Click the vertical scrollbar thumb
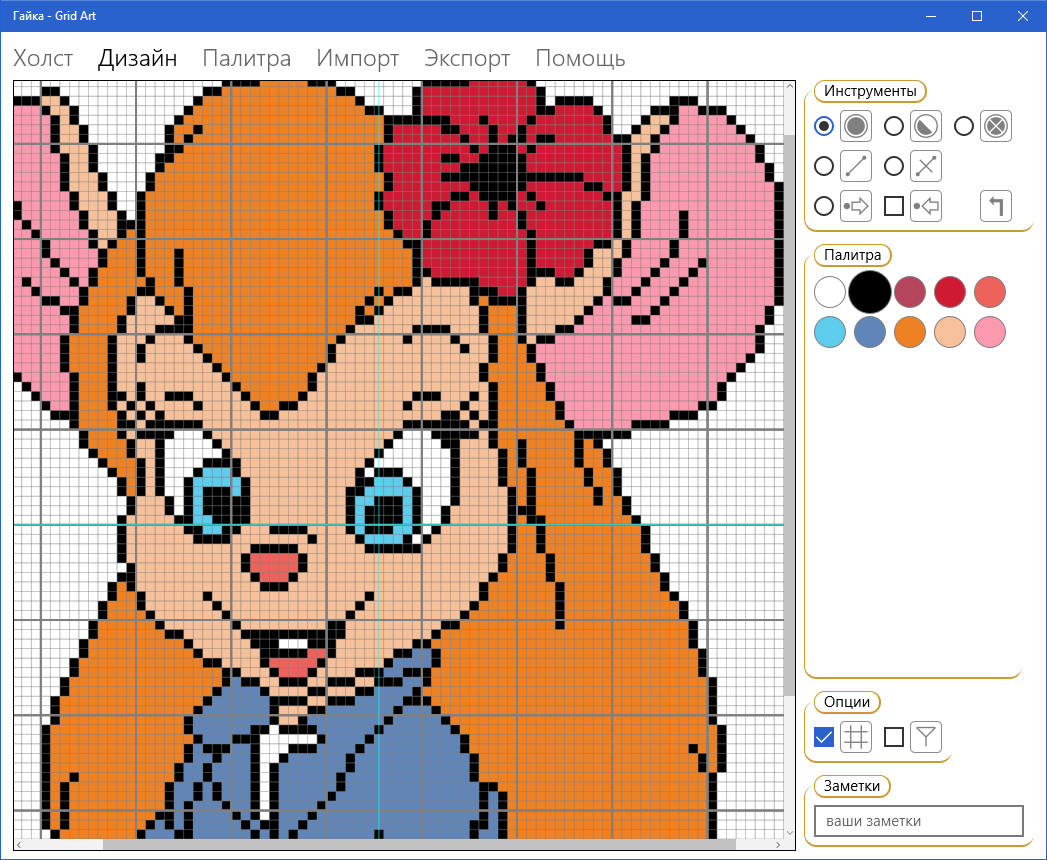 pyautogui.click(x=790, y=415)
